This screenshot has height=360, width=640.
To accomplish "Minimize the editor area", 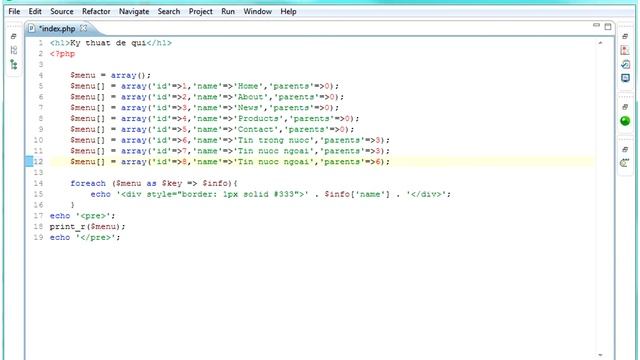I will (596, 26).
